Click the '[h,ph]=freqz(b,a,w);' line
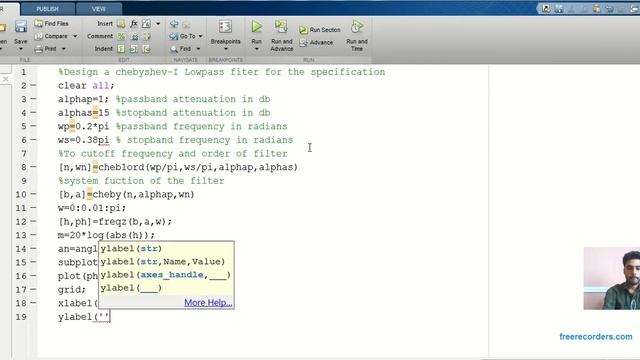This screenshot has height=360, width=640. coord(115,222)
